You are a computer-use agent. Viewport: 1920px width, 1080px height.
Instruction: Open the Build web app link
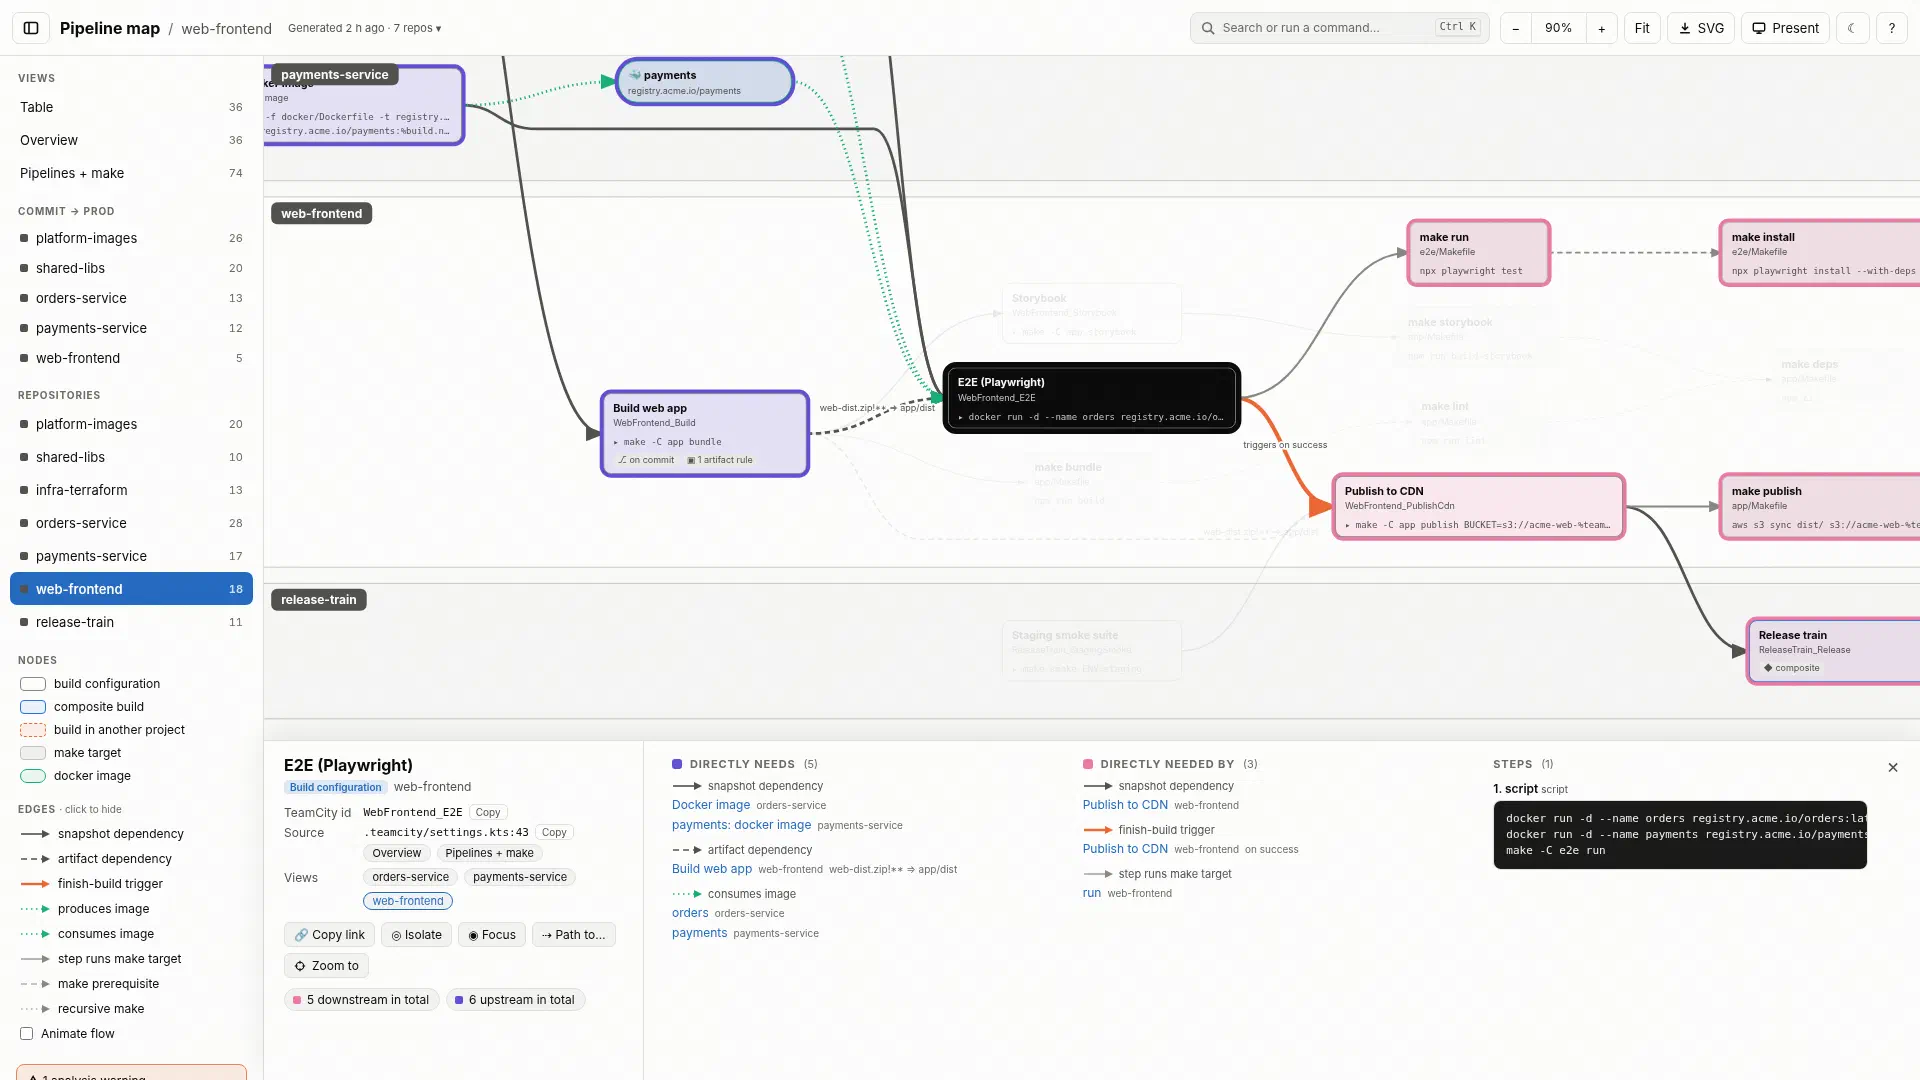(x=712, y=869)
